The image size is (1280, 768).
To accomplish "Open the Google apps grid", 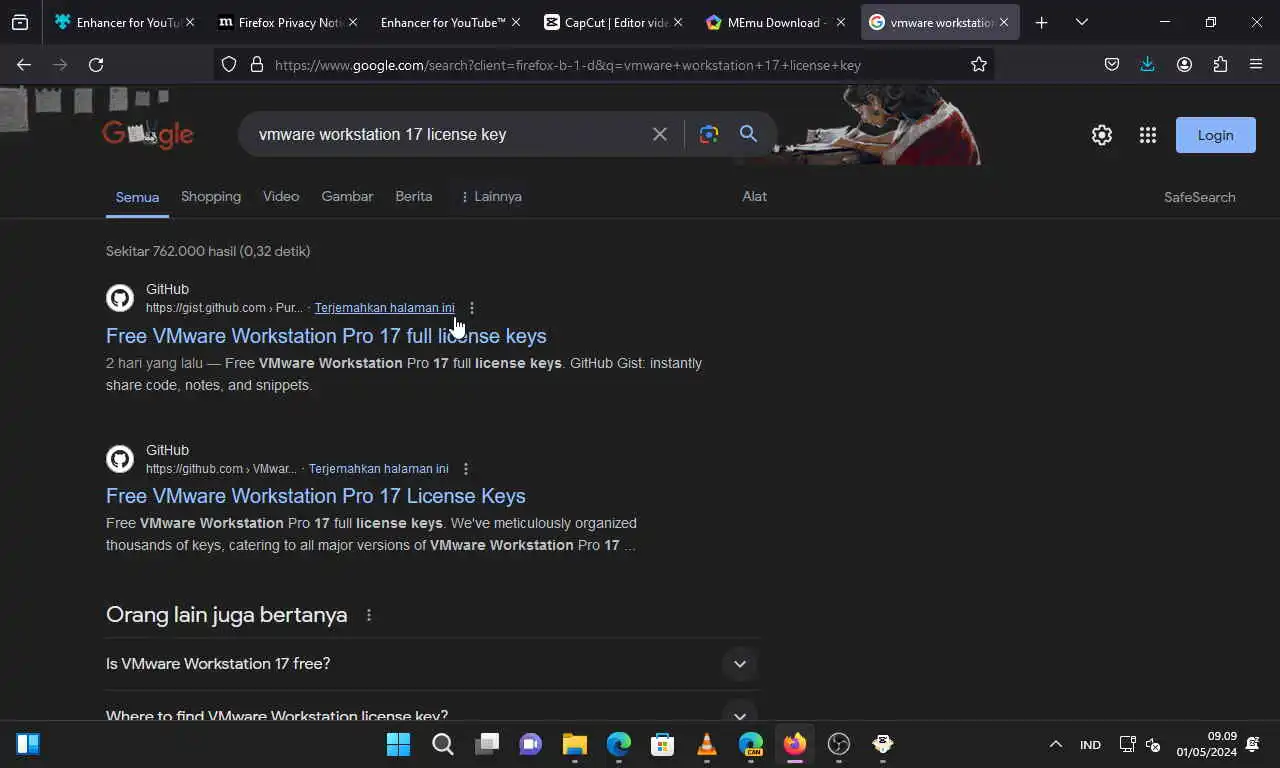I will [x=1148, y=135].
